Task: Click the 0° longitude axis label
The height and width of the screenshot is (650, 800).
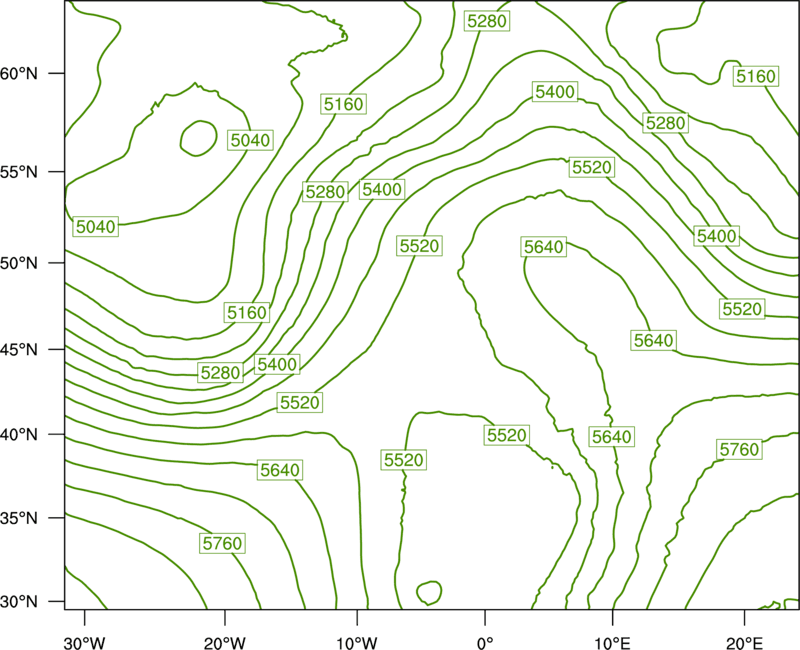Action: (485, 643)
